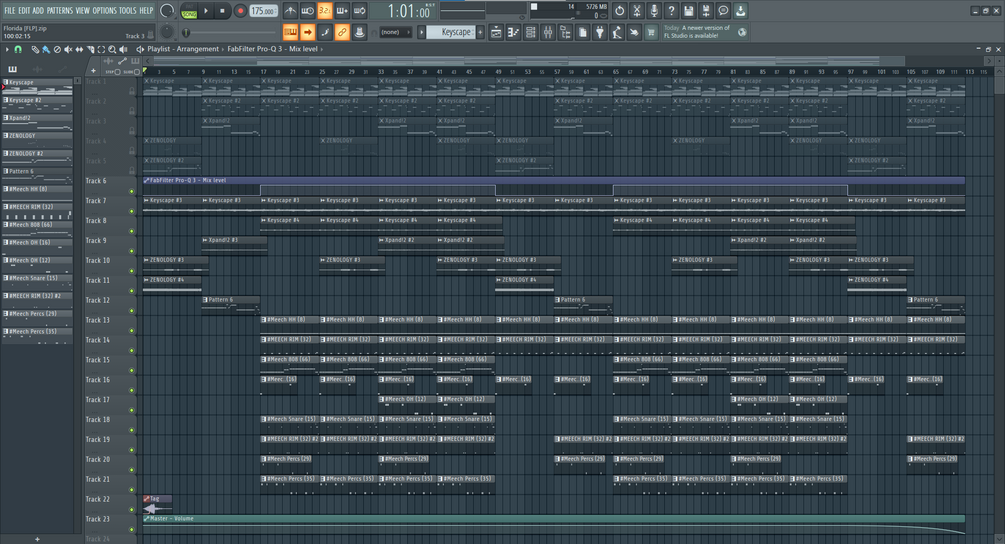
Task: Click the download updates icon
Action: point(740,11)
